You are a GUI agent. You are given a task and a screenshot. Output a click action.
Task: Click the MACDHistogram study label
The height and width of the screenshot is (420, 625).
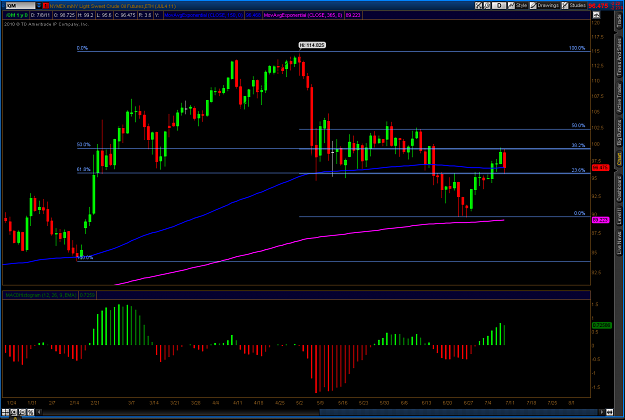40,295
